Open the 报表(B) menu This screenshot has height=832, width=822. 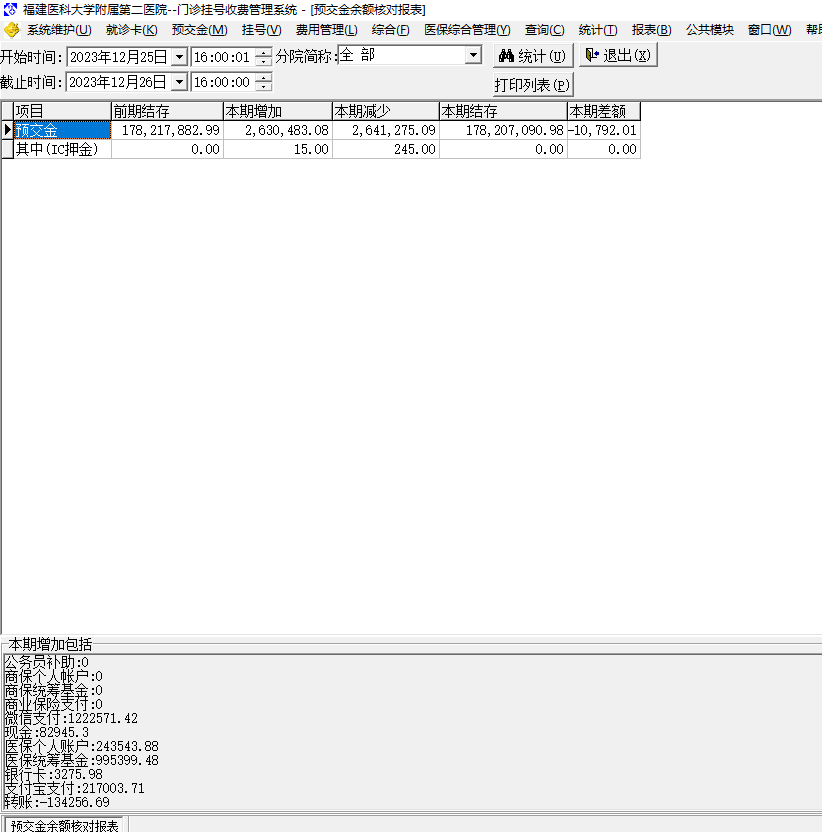[651, 30]
